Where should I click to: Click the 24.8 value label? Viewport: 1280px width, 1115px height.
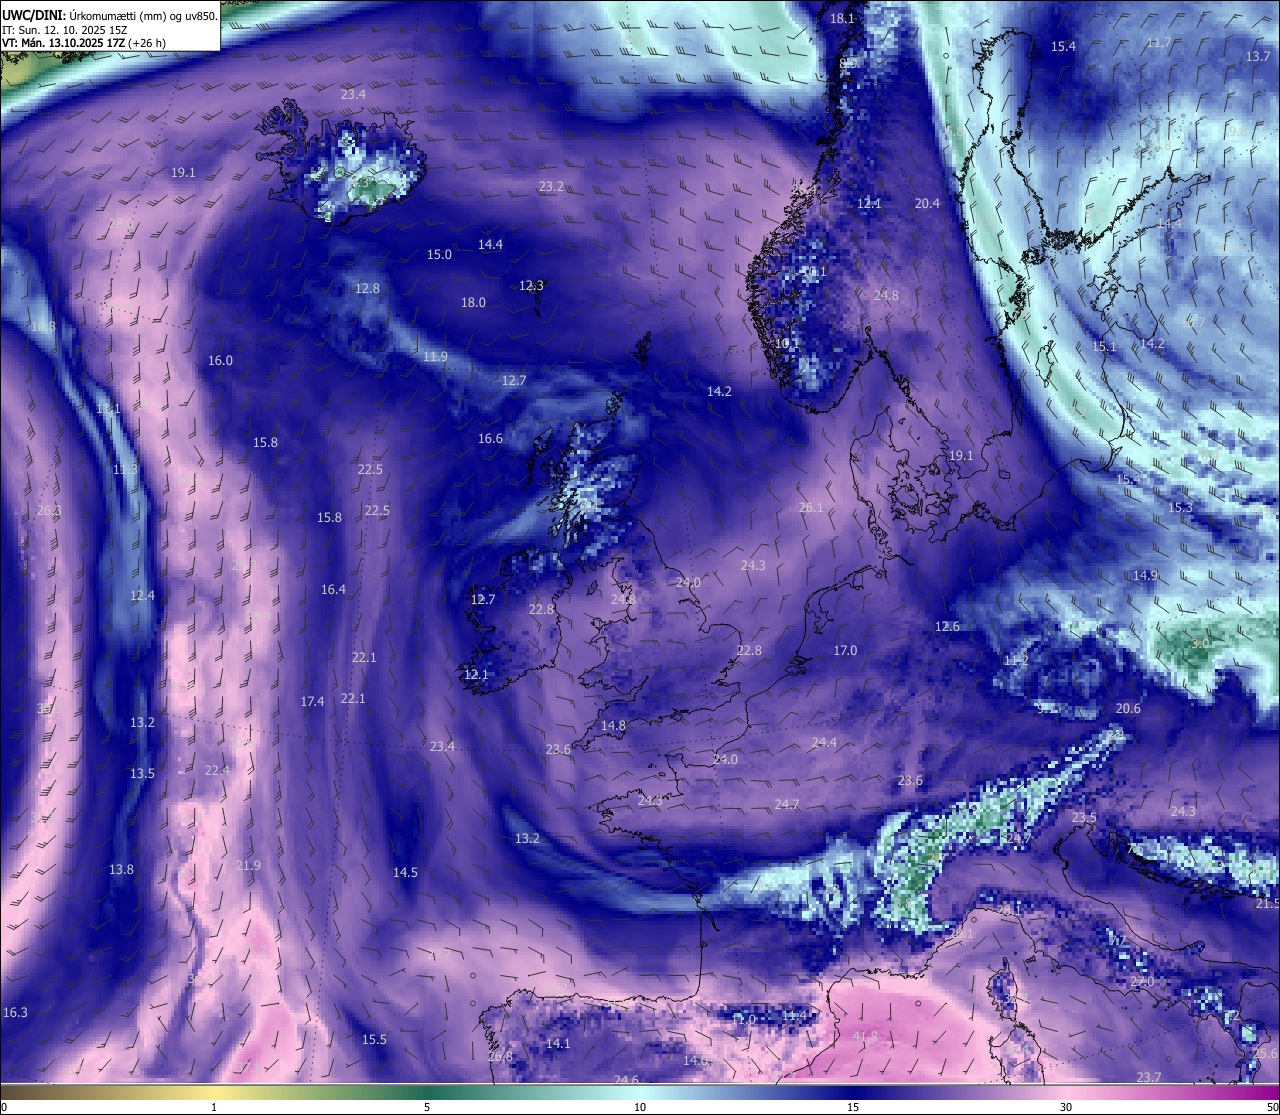tap(886, 296)
